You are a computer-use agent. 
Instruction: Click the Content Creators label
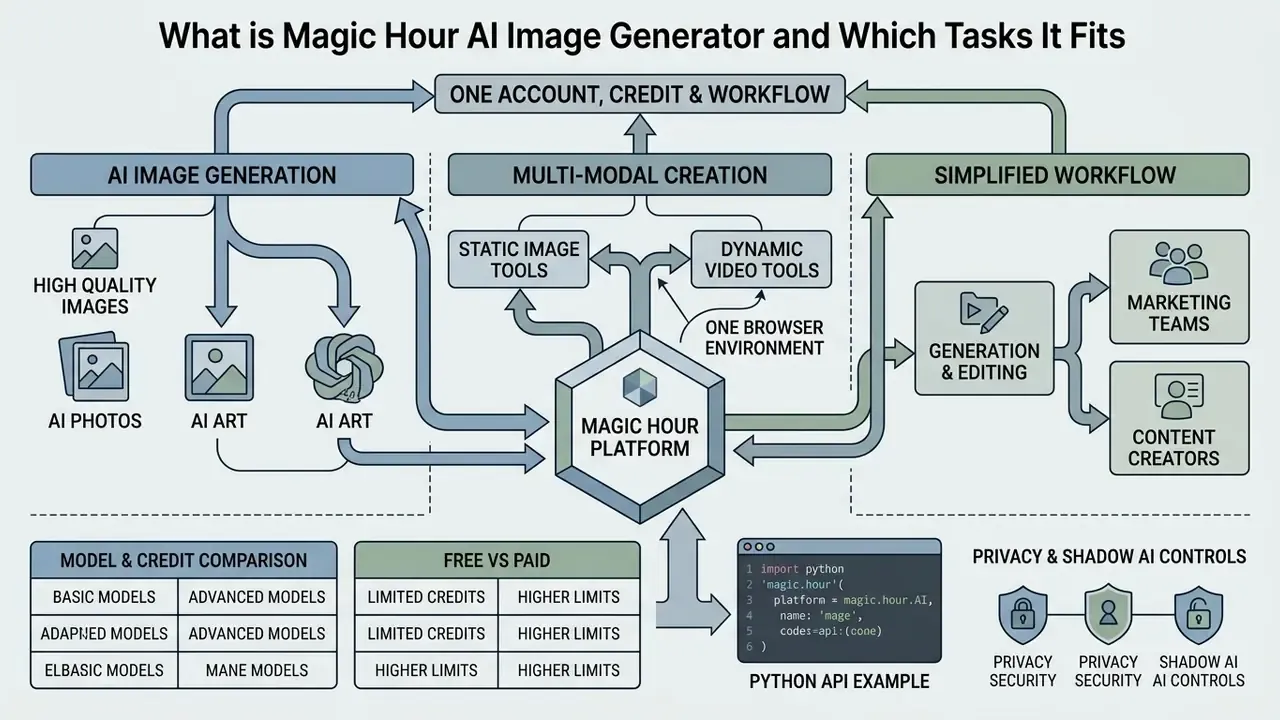pos(1174,448)
